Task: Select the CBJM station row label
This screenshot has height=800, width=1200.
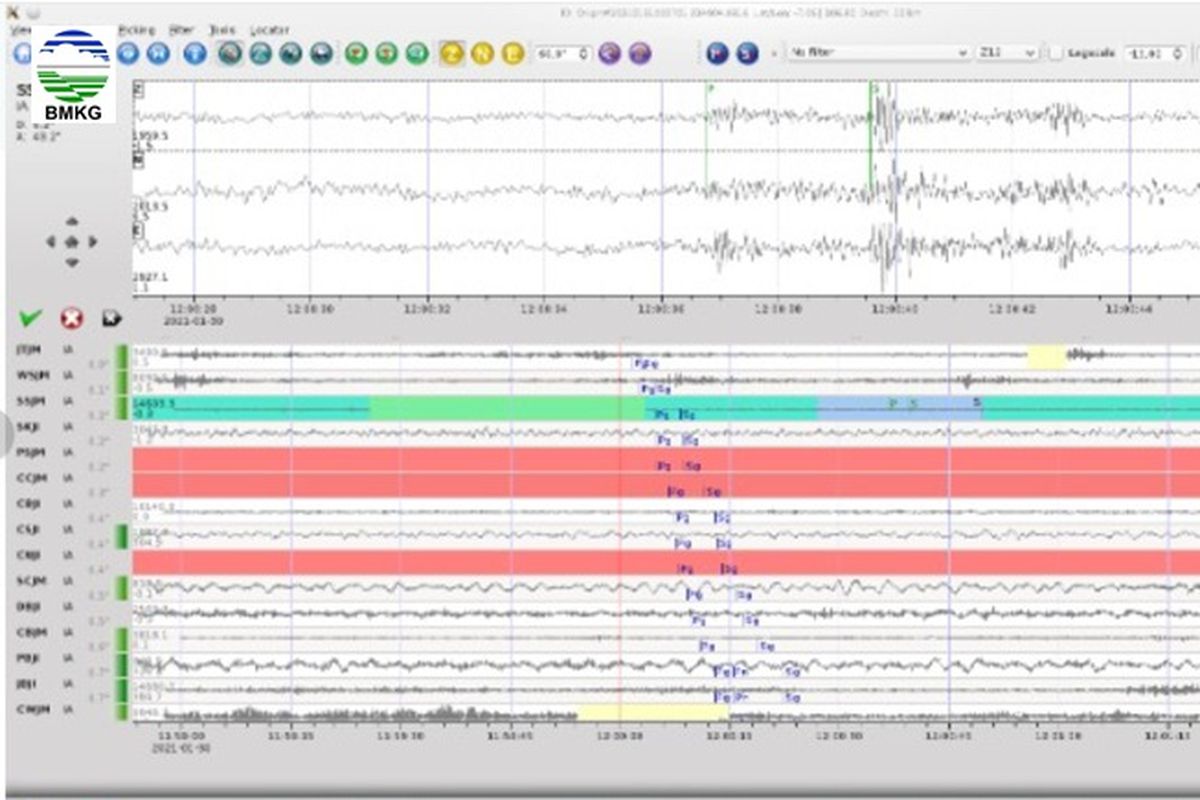Action: coord(30,633)
